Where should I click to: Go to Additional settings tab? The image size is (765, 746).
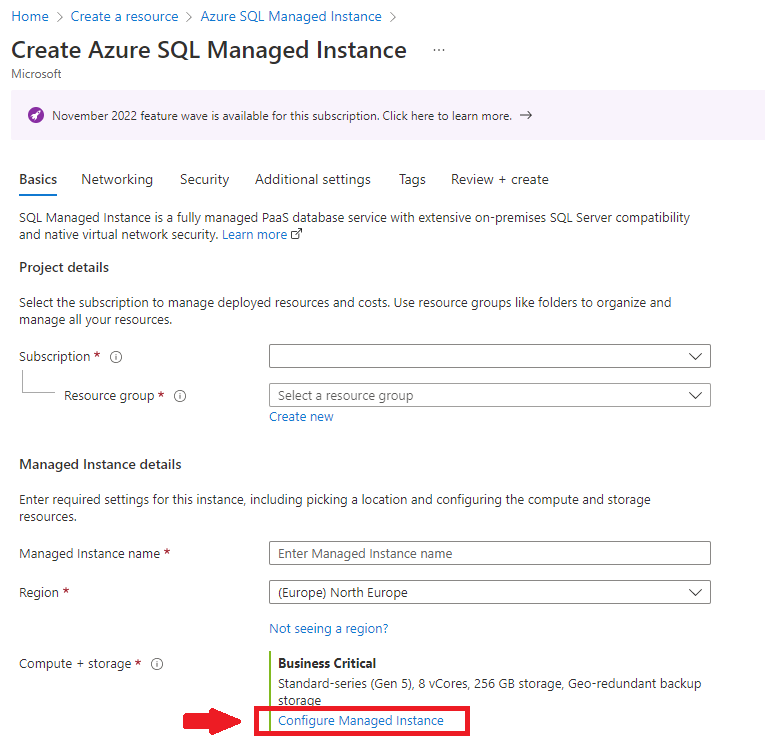coord(312,180)
